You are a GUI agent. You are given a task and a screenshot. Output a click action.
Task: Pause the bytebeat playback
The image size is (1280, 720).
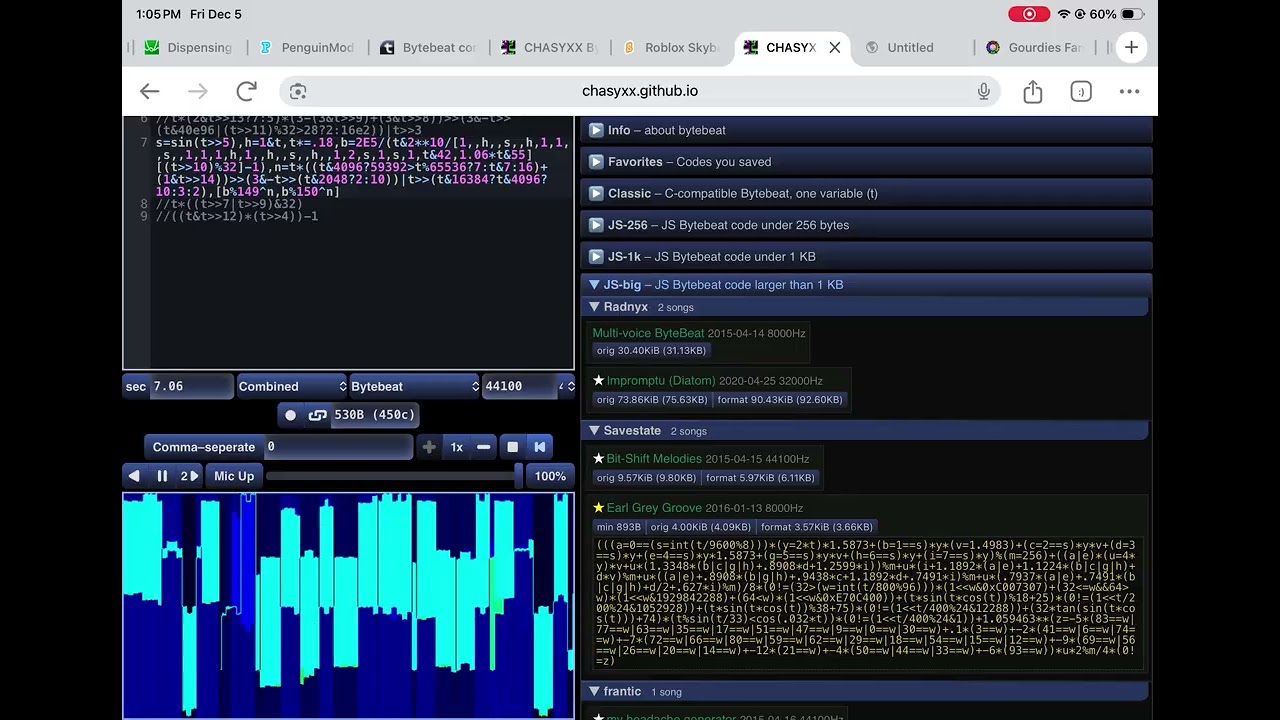(162, 476)
